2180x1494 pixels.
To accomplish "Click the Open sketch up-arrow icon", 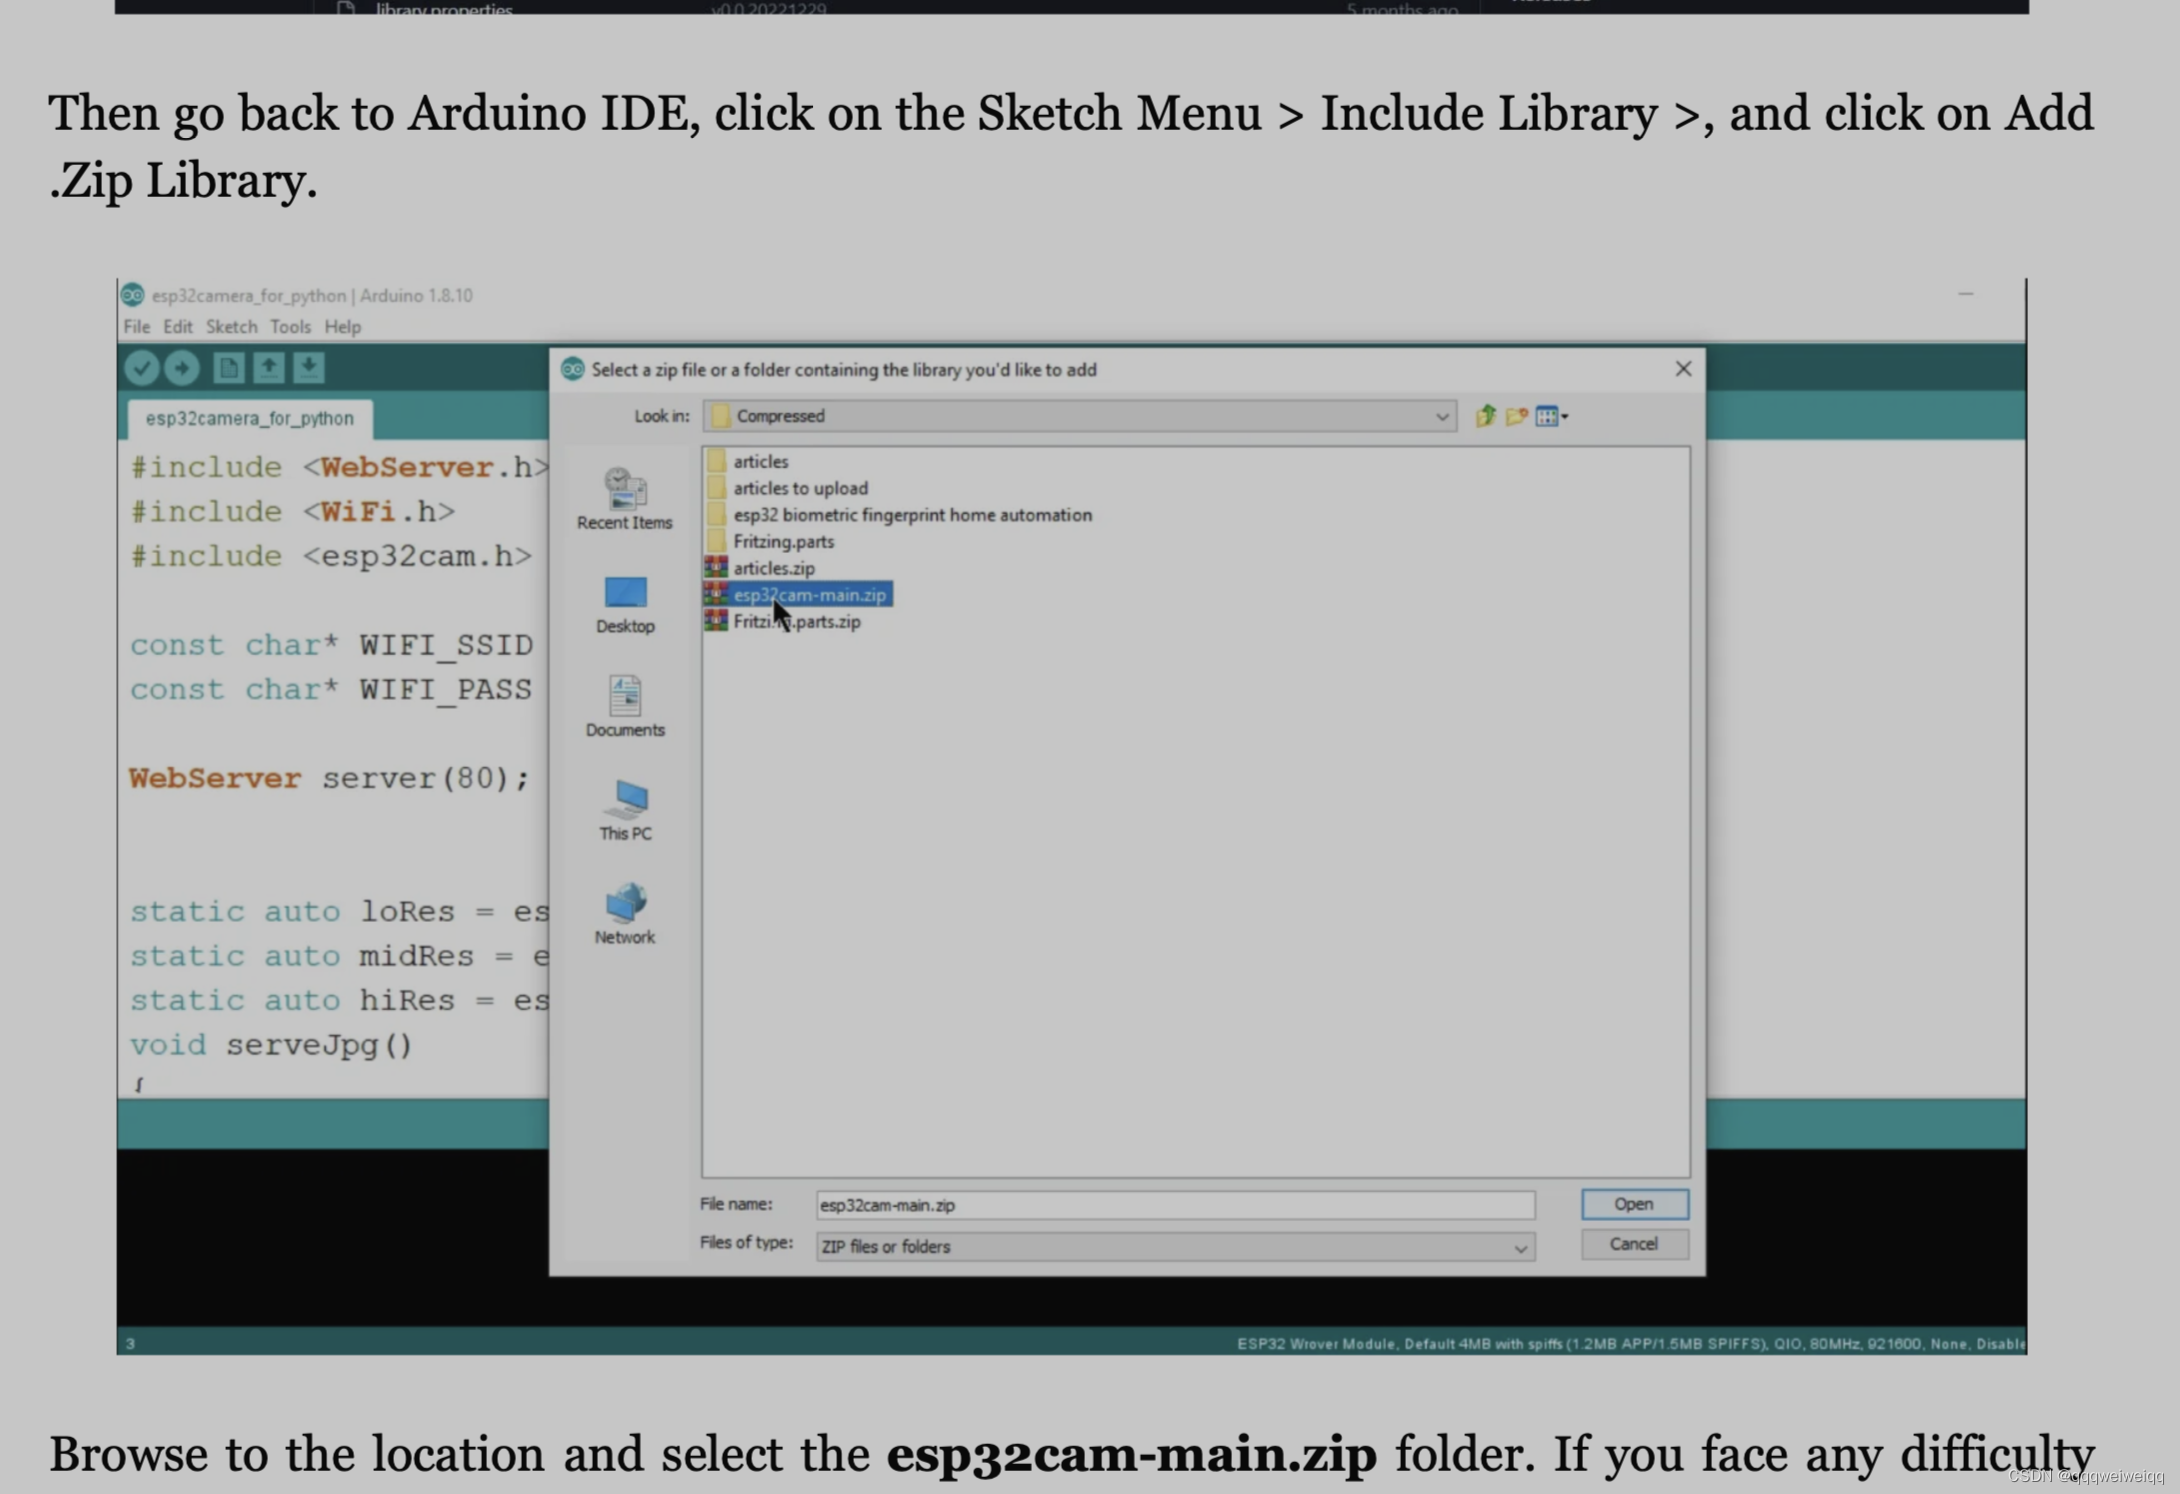I will pyautogui.click(x=268, y=369).
